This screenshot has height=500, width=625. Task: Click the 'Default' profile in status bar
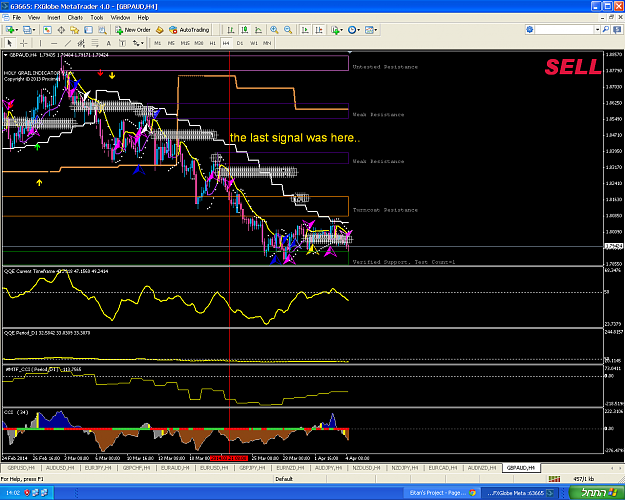click(x=284, y=479)
